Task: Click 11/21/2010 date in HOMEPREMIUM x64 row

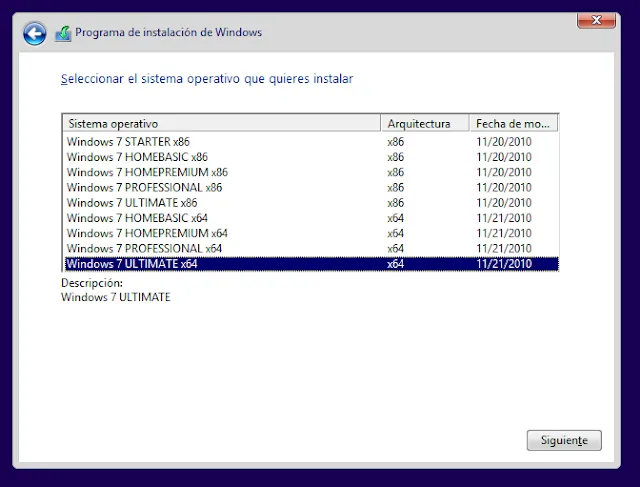Action: (504, 233)
